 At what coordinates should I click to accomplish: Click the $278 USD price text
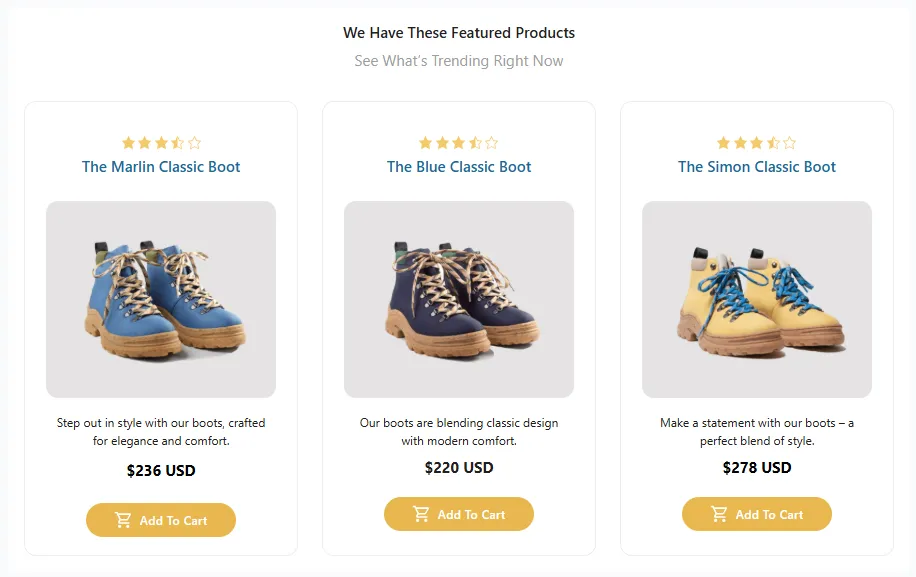coord(757,467)
